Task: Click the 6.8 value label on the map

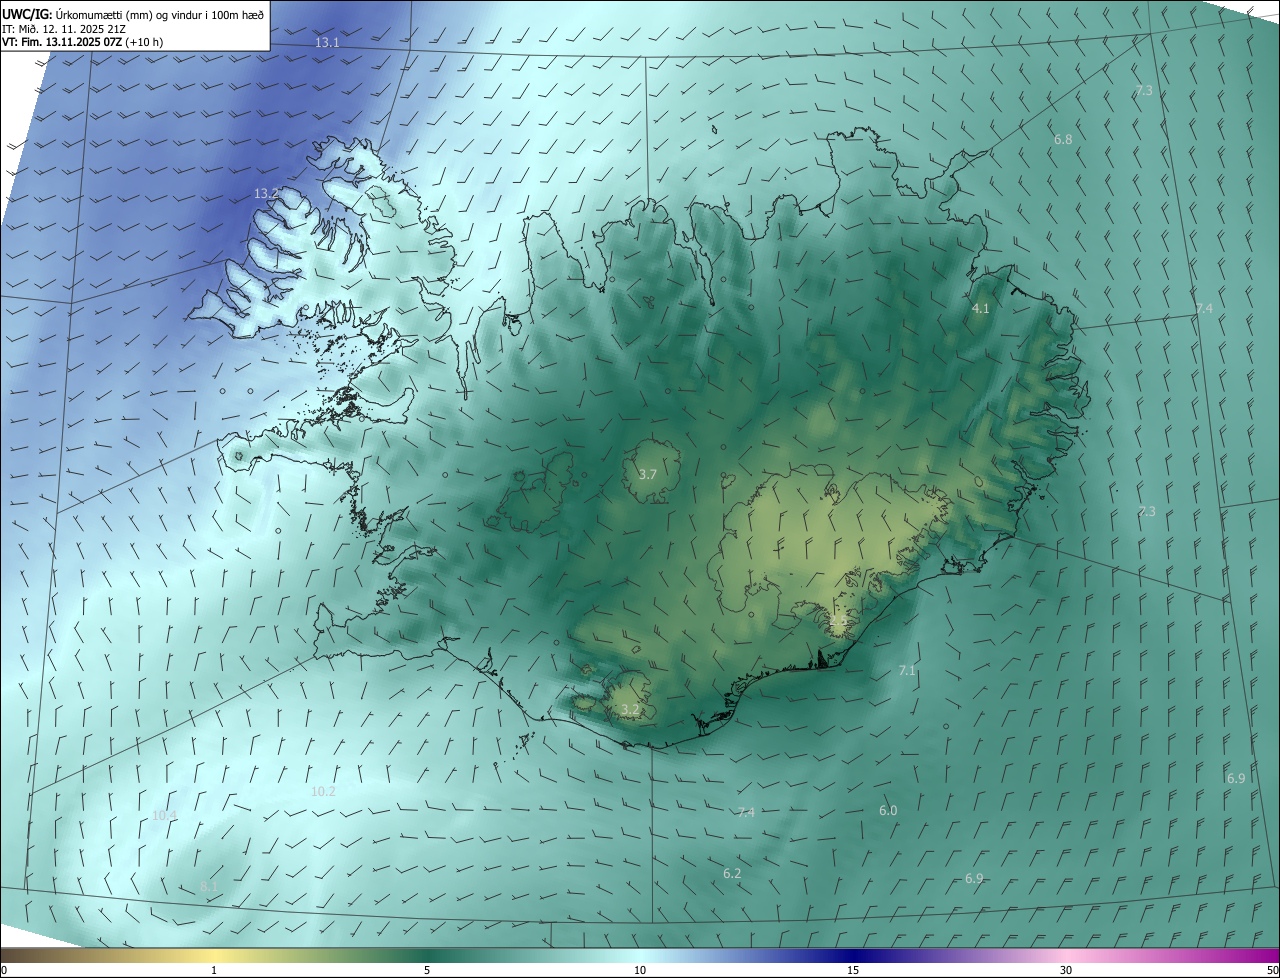Action: point(1063,139)
